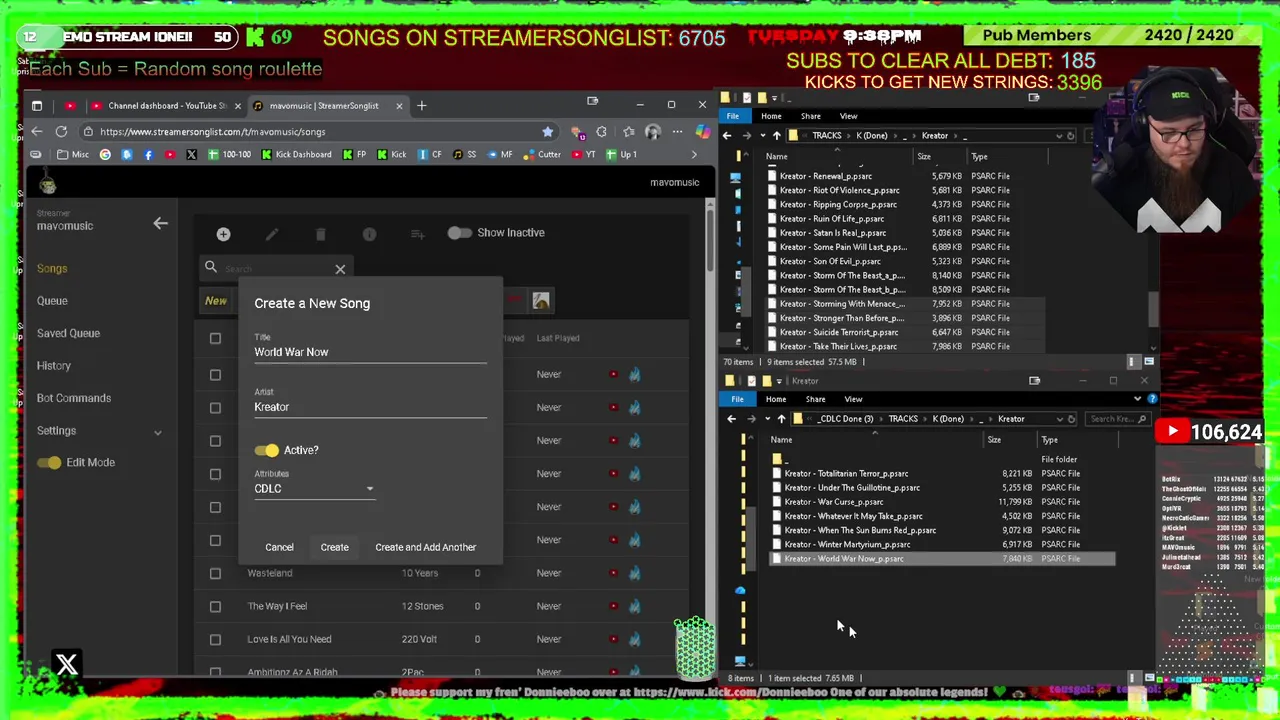Check The Way I Feel row checkbox
Image resolution: width=1280 pixels, height=720 pixels.
tap(215, 606)
